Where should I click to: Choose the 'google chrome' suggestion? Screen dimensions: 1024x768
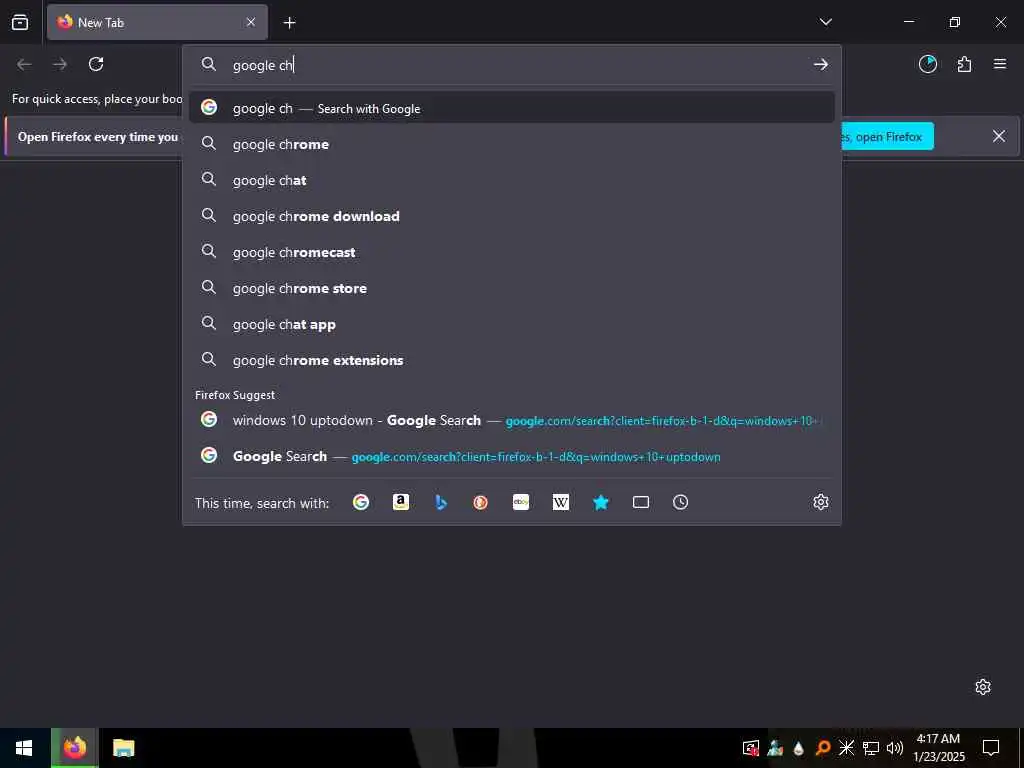[x=511, y=144]
